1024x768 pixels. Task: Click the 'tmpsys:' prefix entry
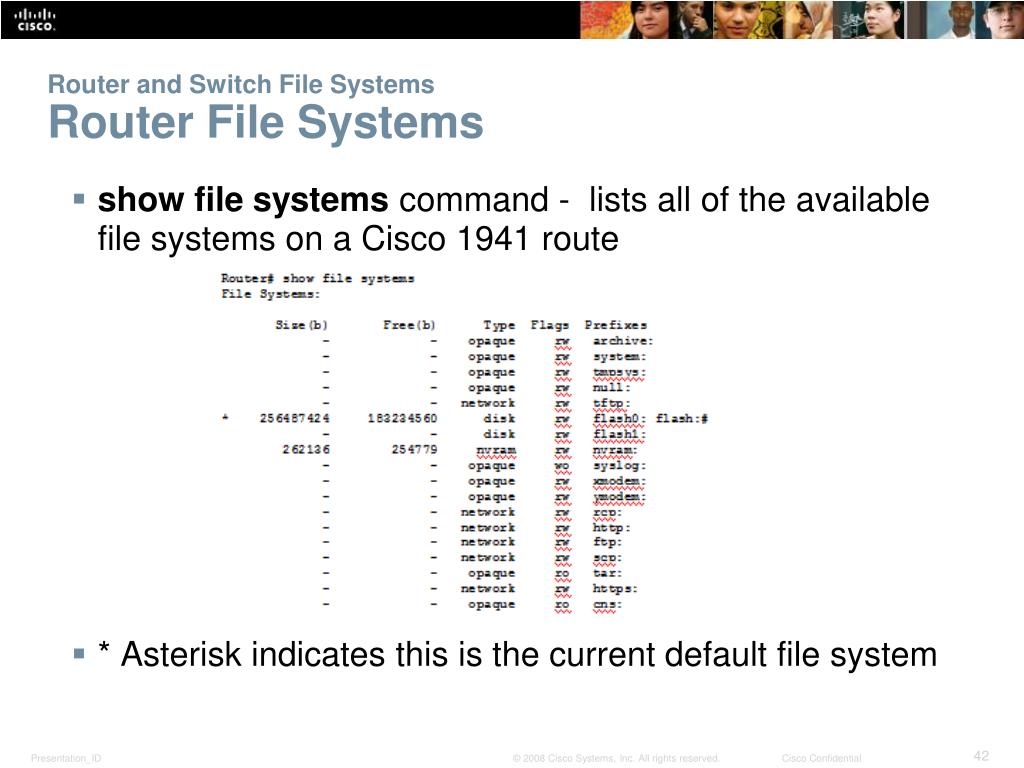pos(619,372)
